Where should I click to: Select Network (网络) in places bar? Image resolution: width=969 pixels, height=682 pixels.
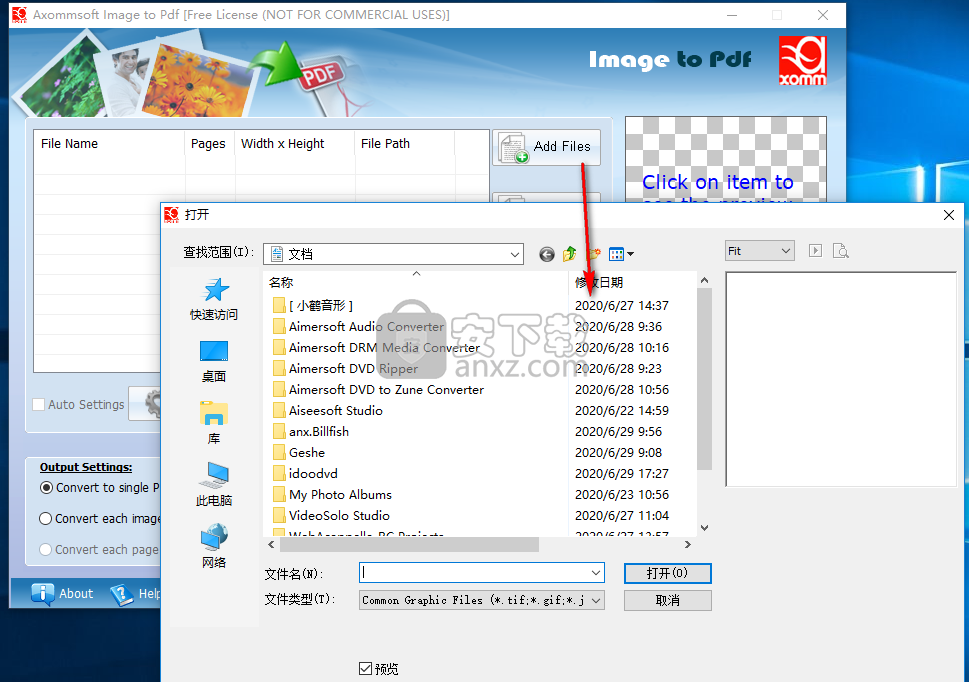tap(214, 547)
